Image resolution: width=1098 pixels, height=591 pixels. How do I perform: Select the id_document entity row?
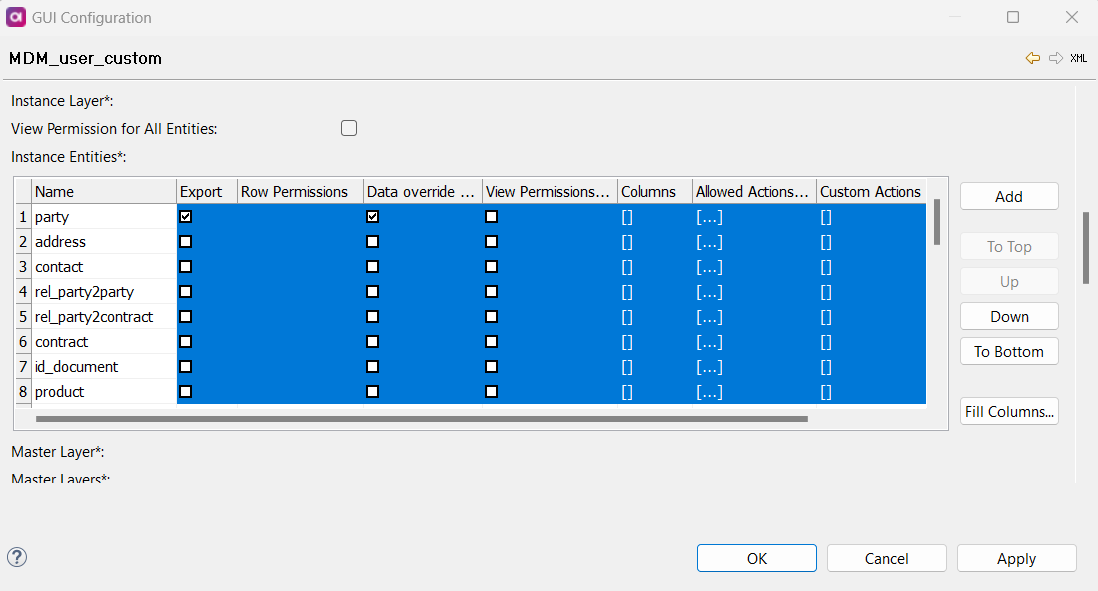pyautogui.click(x=90, y=366)
